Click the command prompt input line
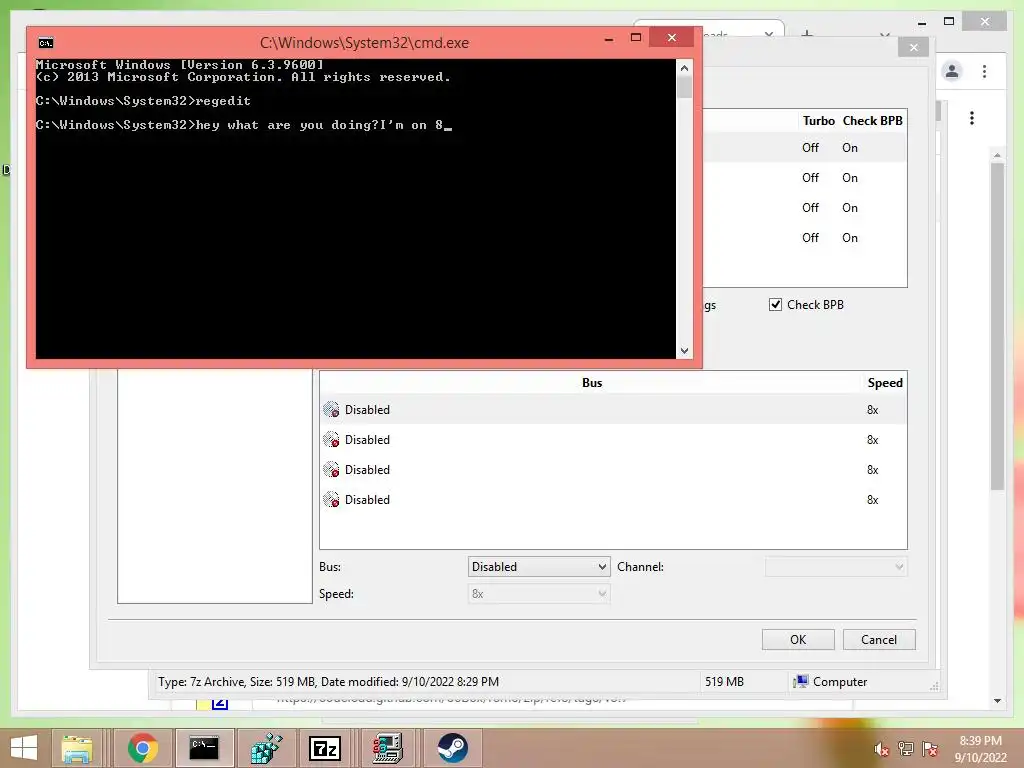Viewport: 1024px width, 768px height. coord(244,125)
